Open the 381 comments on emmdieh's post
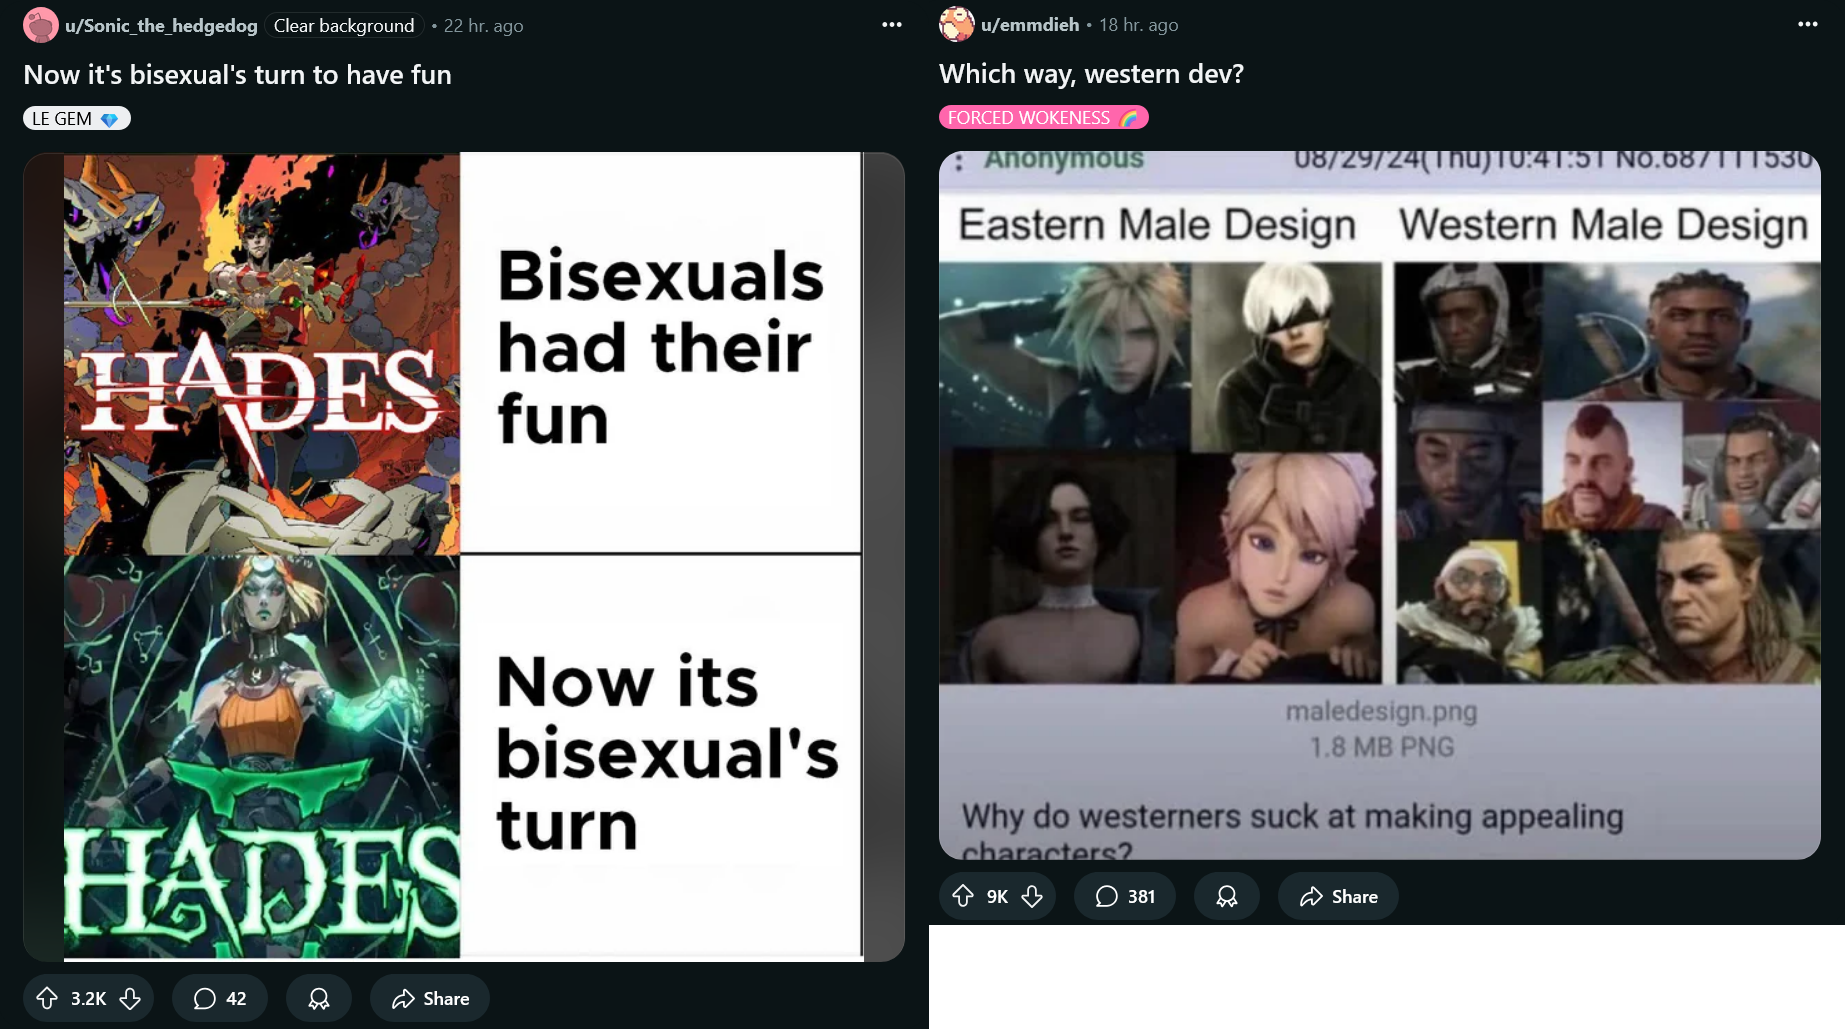 tap(1125, 896)
